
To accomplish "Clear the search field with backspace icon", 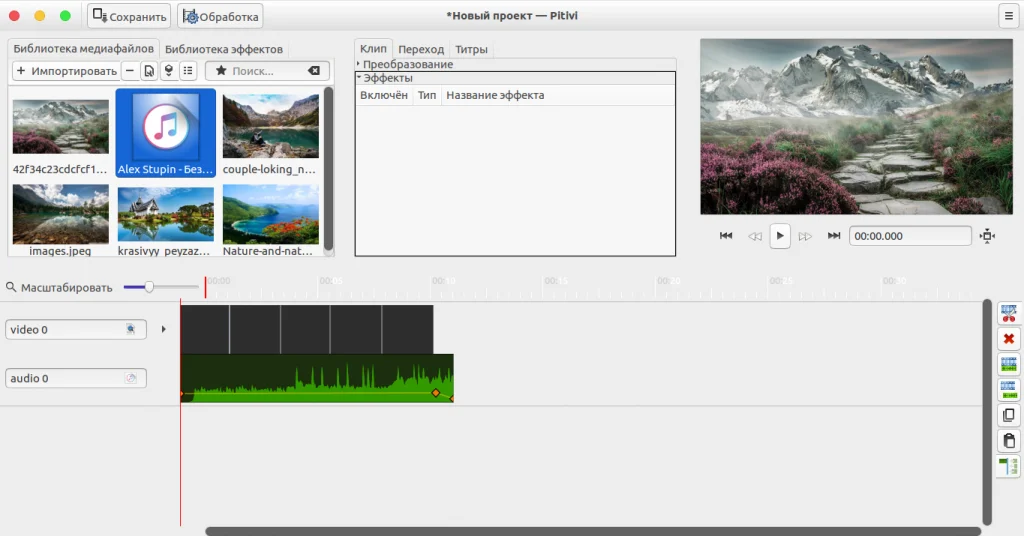I will (x=314, y=71).
